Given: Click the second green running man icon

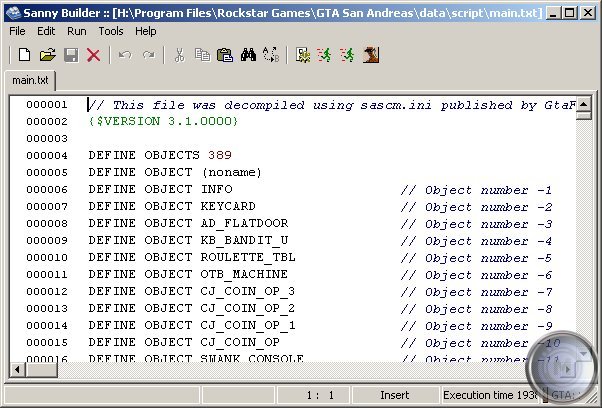Looking at the screenshot, I should [347, 55].
